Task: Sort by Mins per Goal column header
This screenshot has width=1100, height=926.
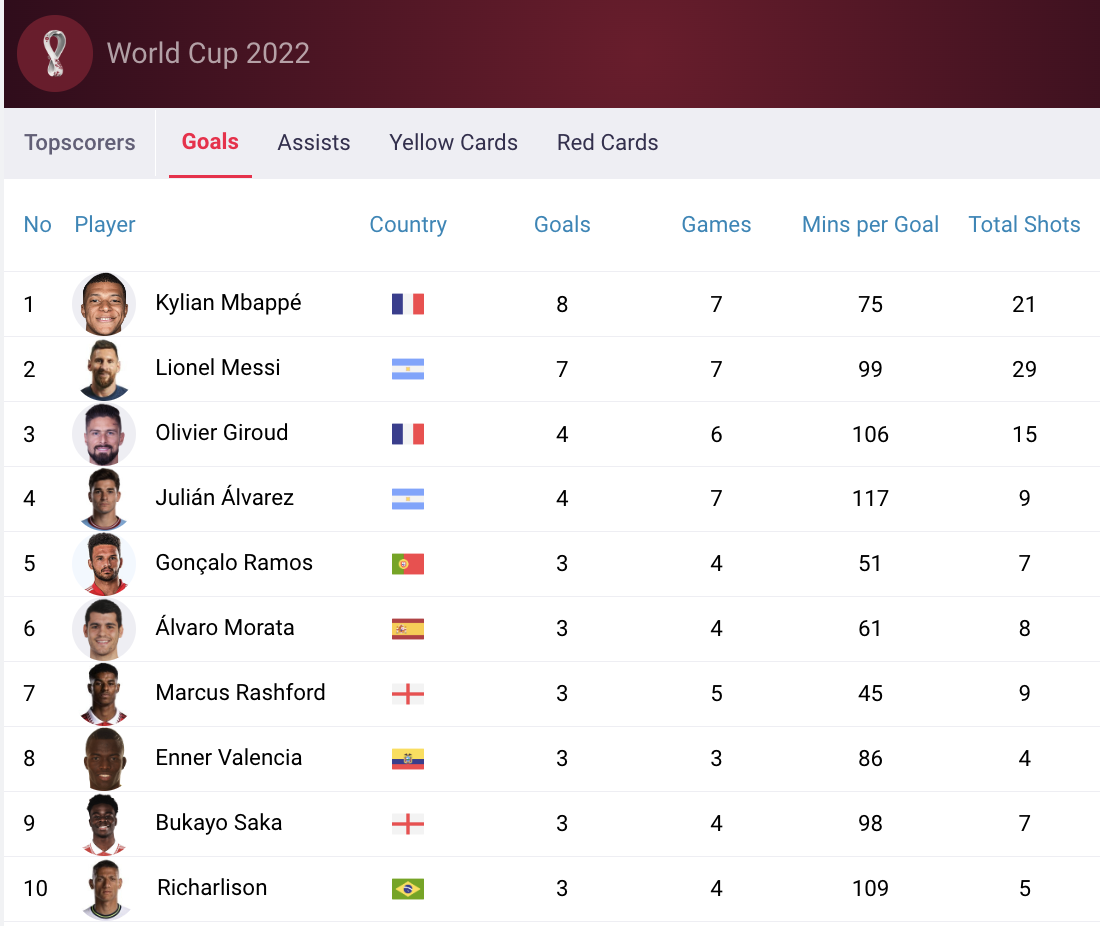Action: (x=870, y=225)
